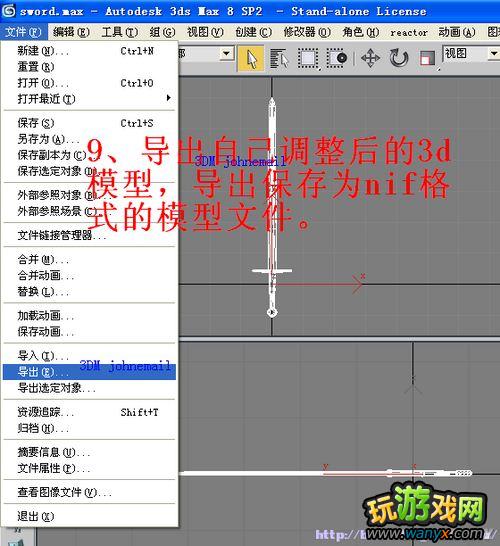Open 摘要信息(U) from the file menu
The height and width of the screenshot is (546, 500).
89,452
